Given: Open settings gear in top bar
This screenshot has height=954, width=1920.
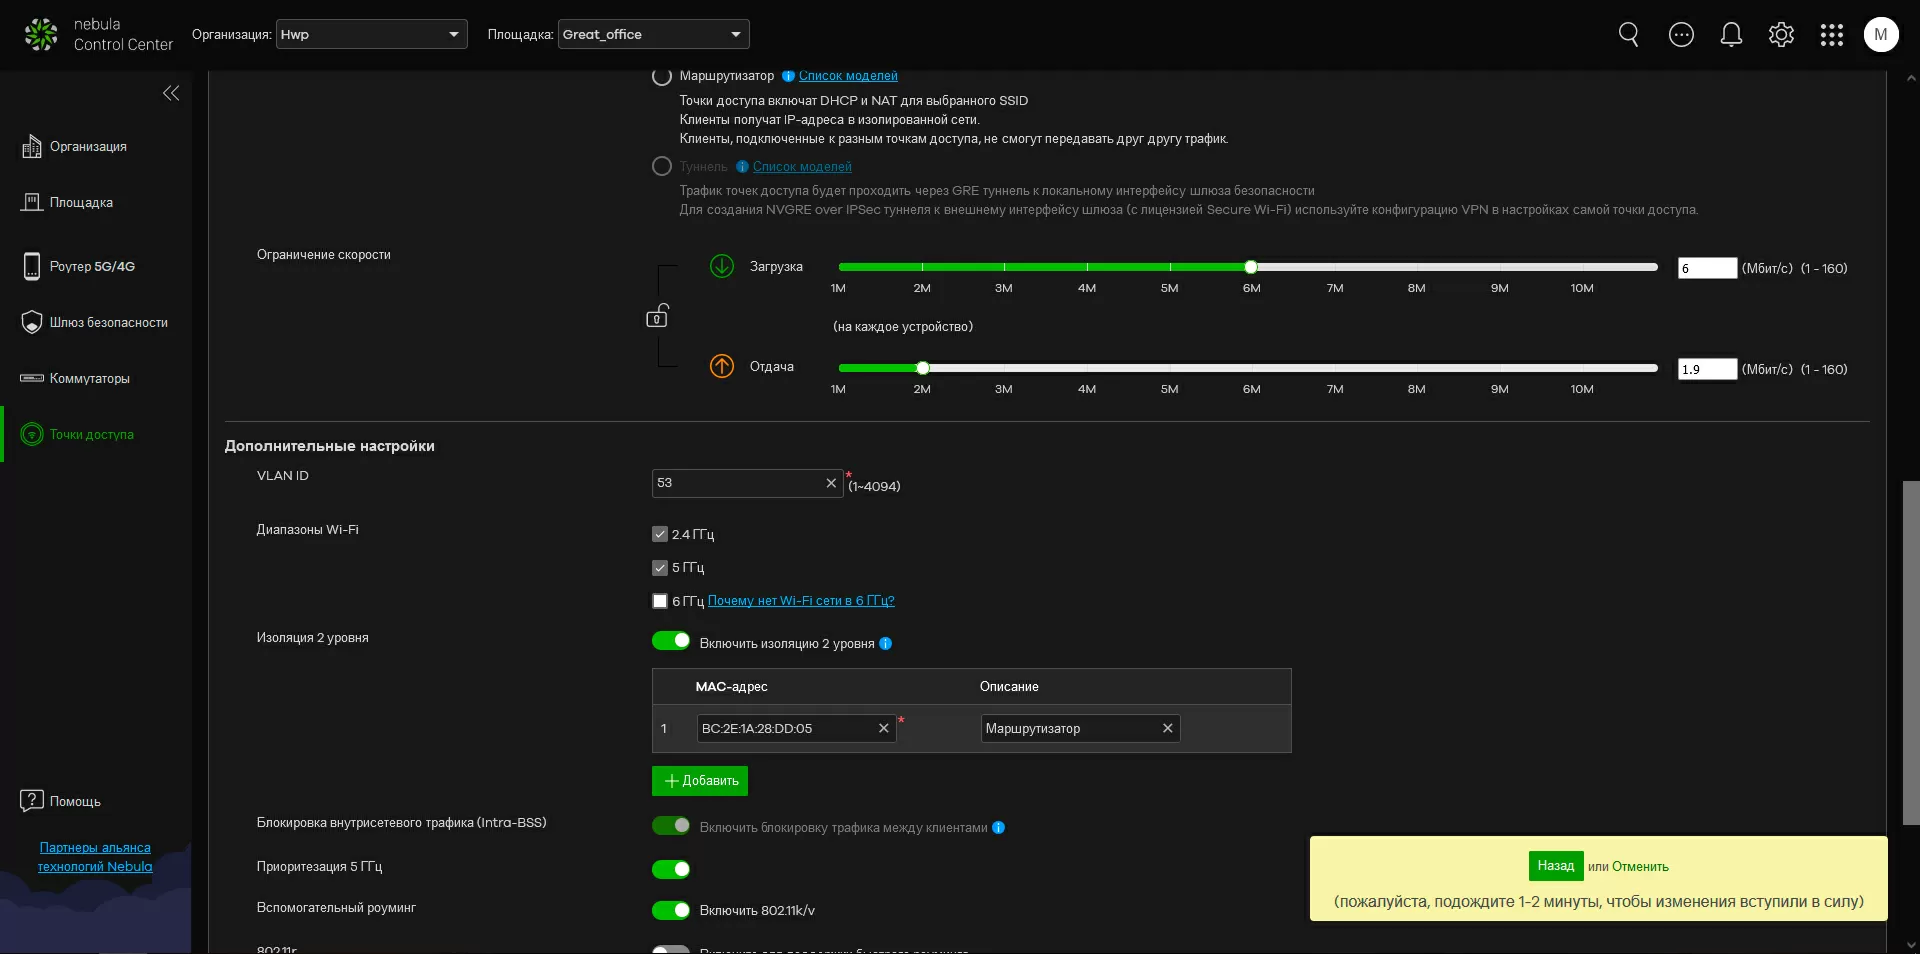Looking at the screenshot, I should [x=1781, y=35].
